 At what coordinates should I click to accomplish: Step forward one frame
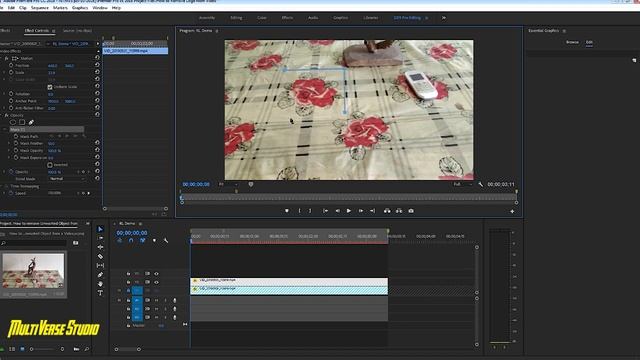pos(361,211)
